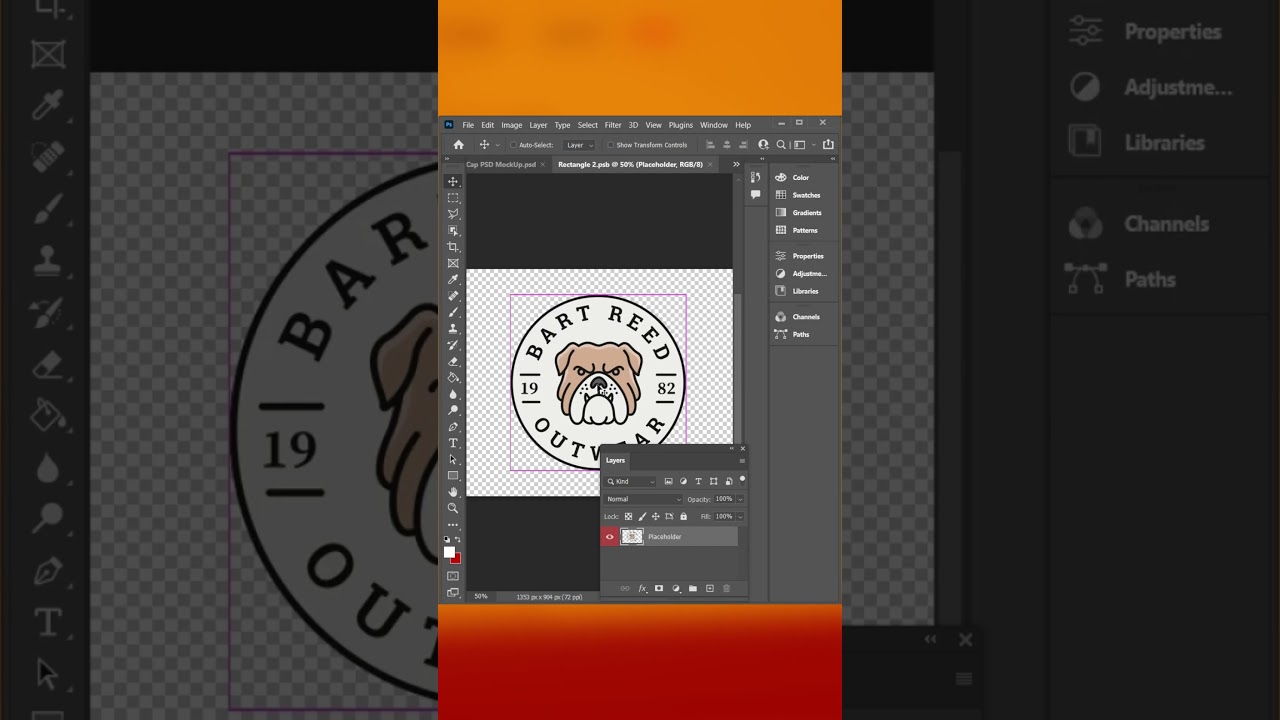Open the Edit Toolbar three-dots icon

coord(453,524)
